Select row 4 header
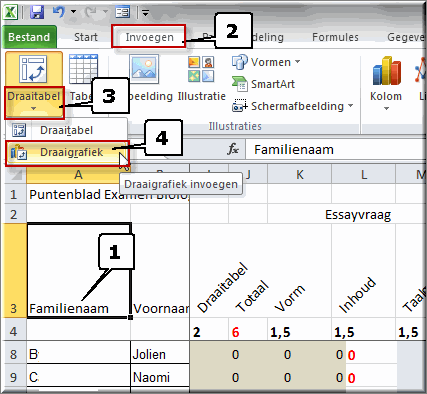 click(x=13, y=331)
